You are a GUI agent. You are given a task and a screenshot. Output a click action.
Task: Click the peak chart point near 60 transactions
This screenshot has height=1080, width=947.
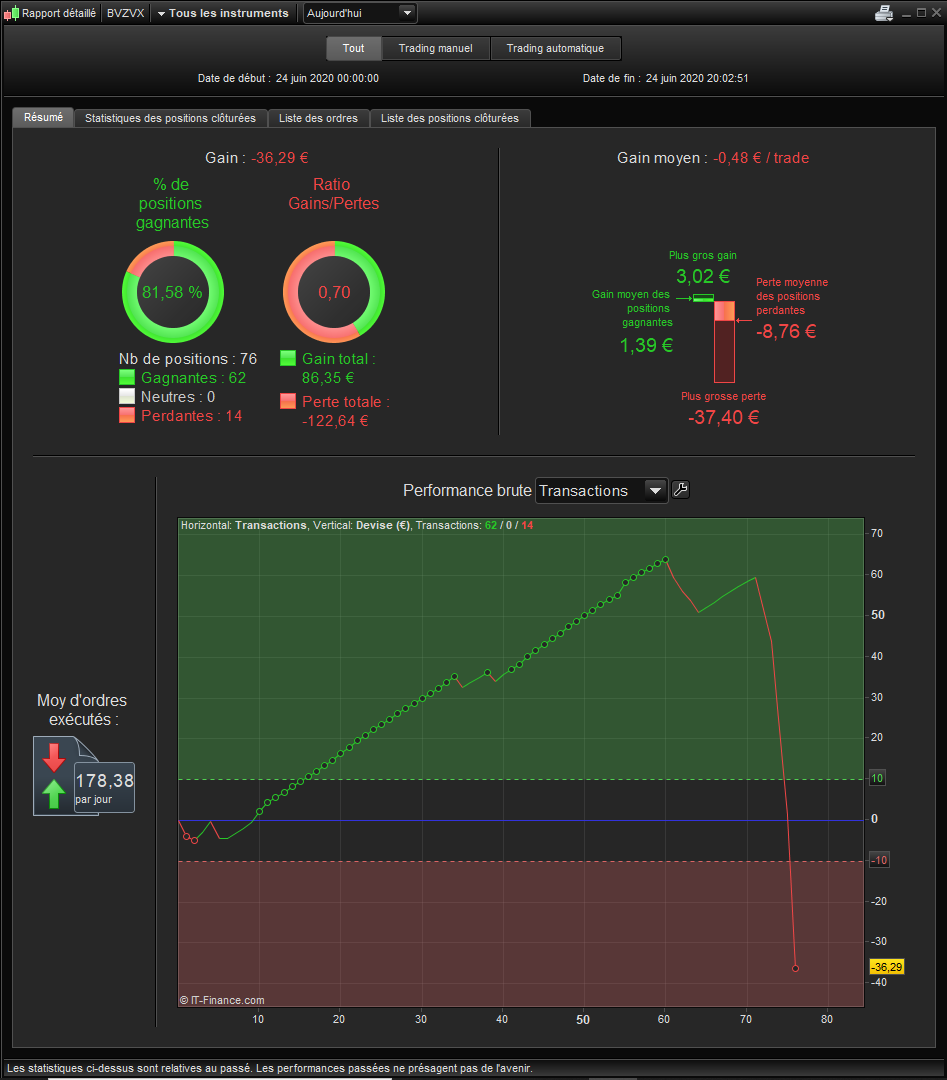pyautogui.click(x=665, y=559)
